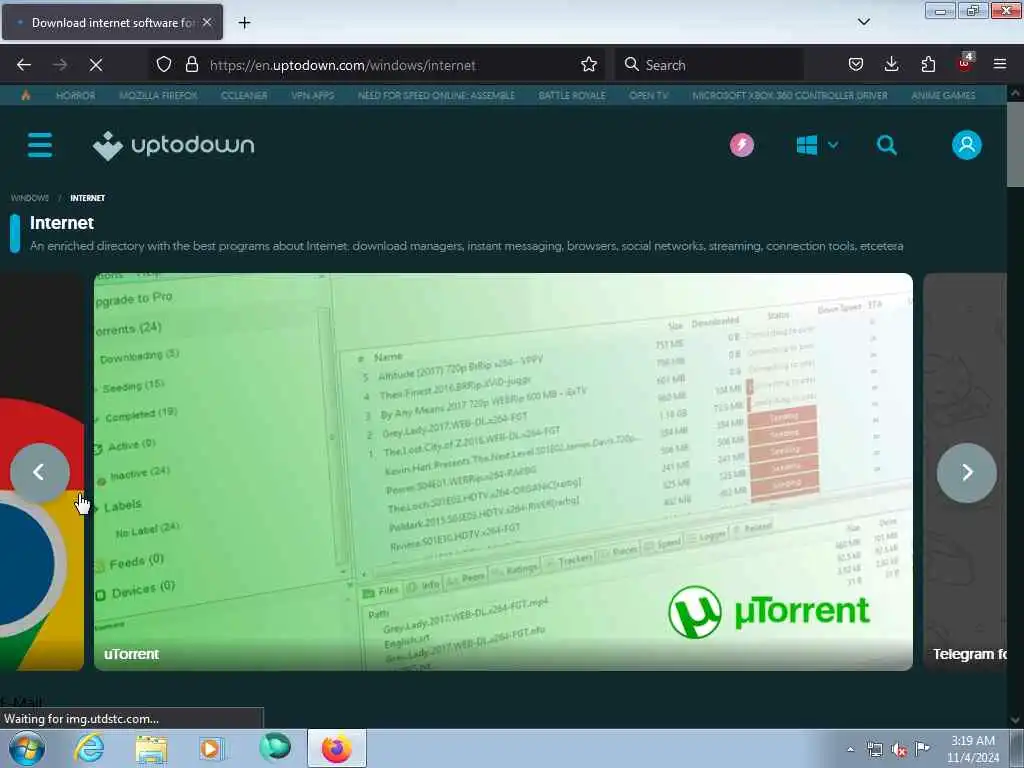1024x768 pixels.
Task: Go back with the browser back arrow
Action: click(24, 65)
